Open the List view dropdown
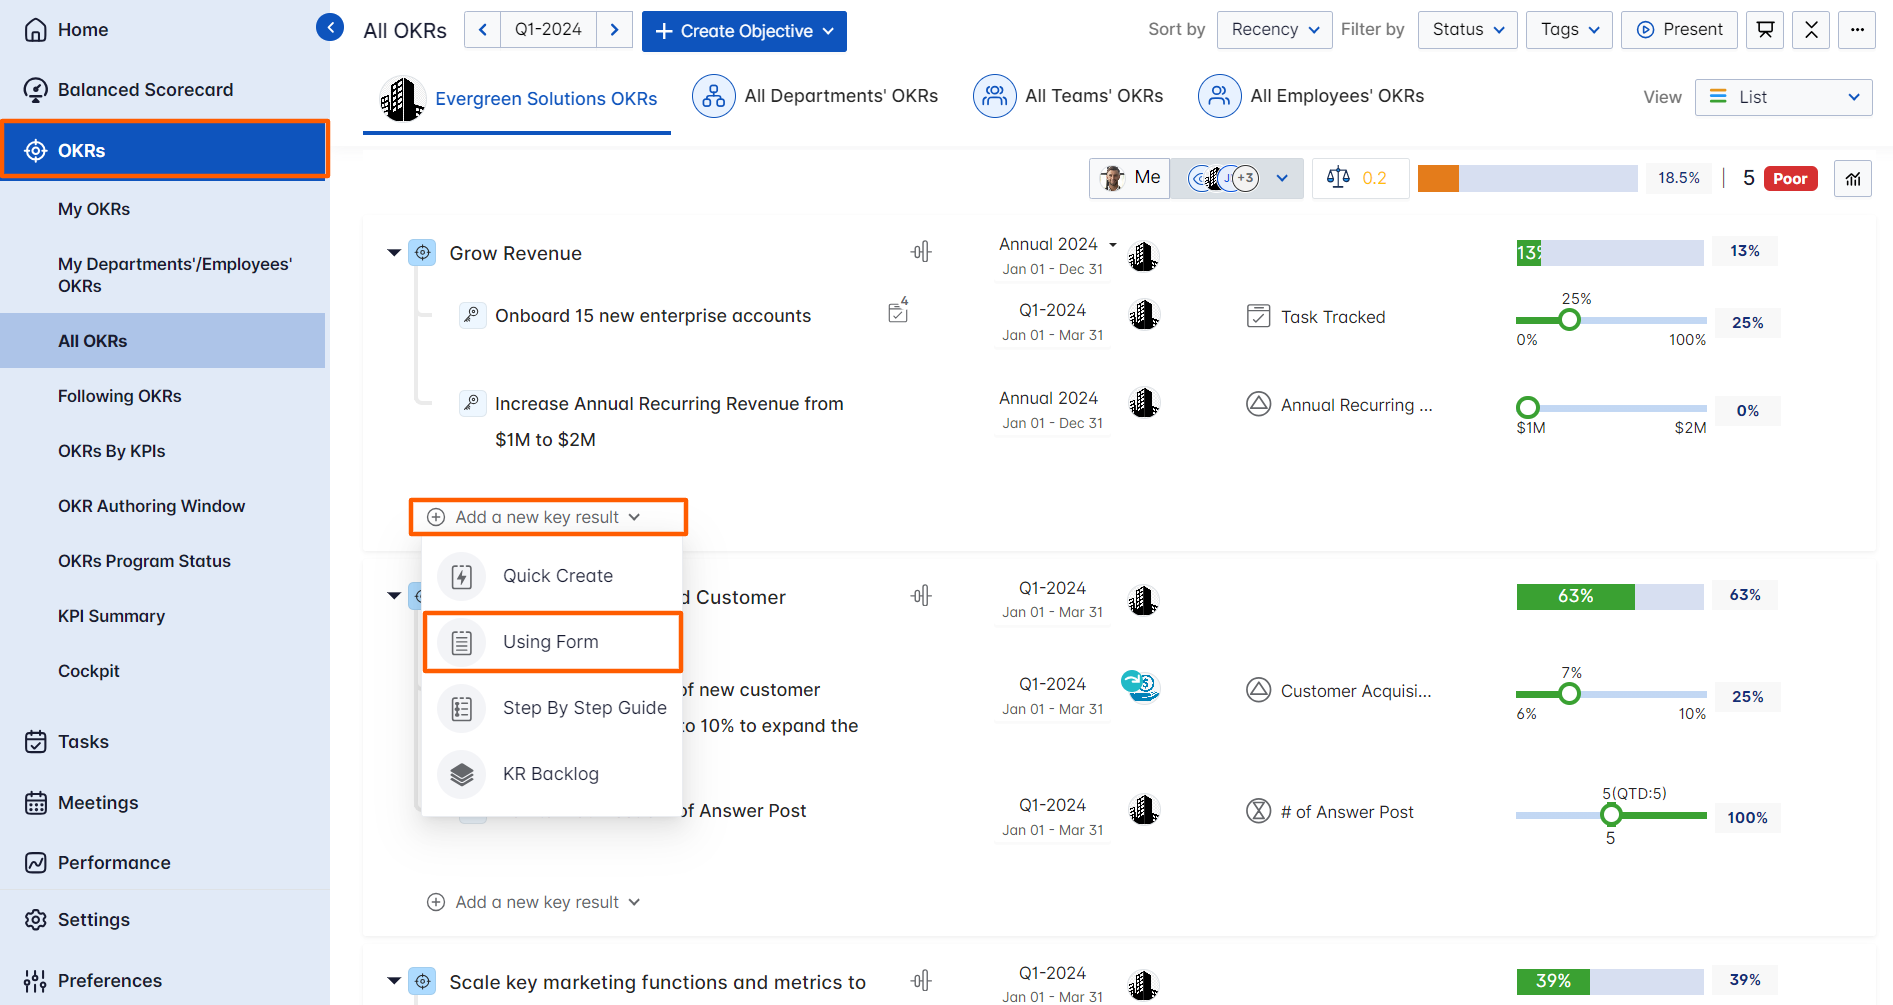1893x1005 pixels. 1783,97
